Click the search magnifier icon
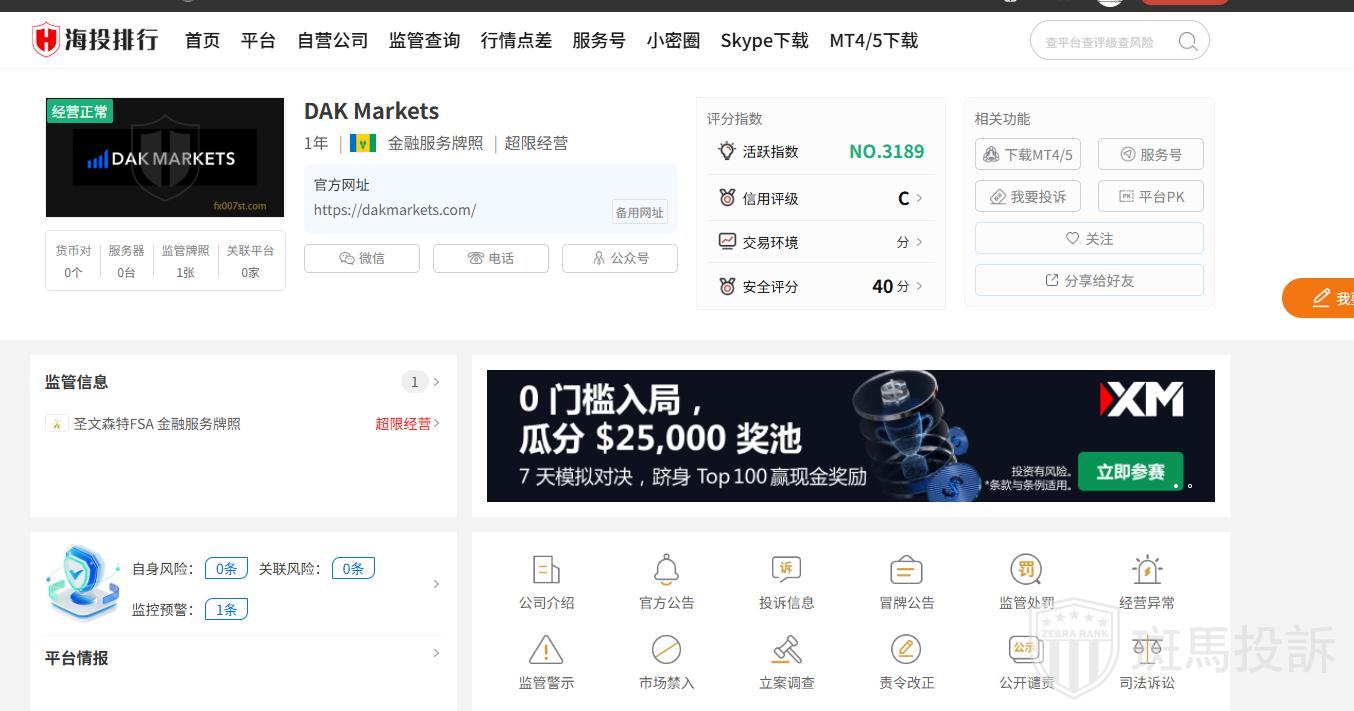 click(x=1188, y=41)
